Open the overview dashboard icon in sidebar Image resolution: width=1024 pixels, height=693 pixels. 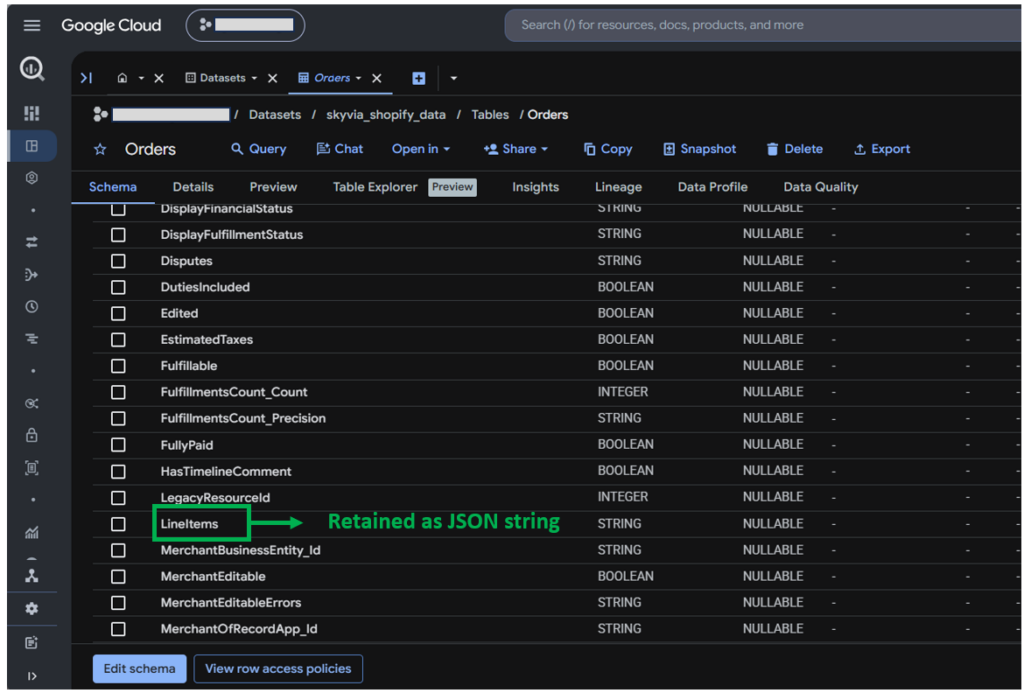(31, 114)
